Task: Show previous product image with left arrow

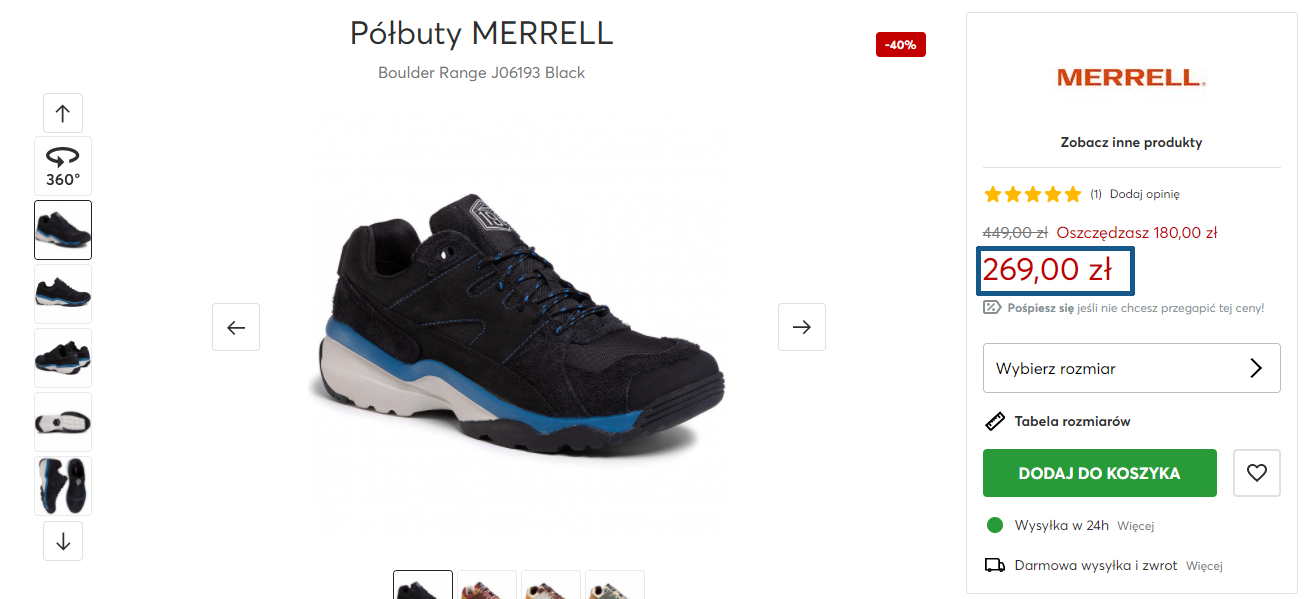Action: tap(236, 327)
